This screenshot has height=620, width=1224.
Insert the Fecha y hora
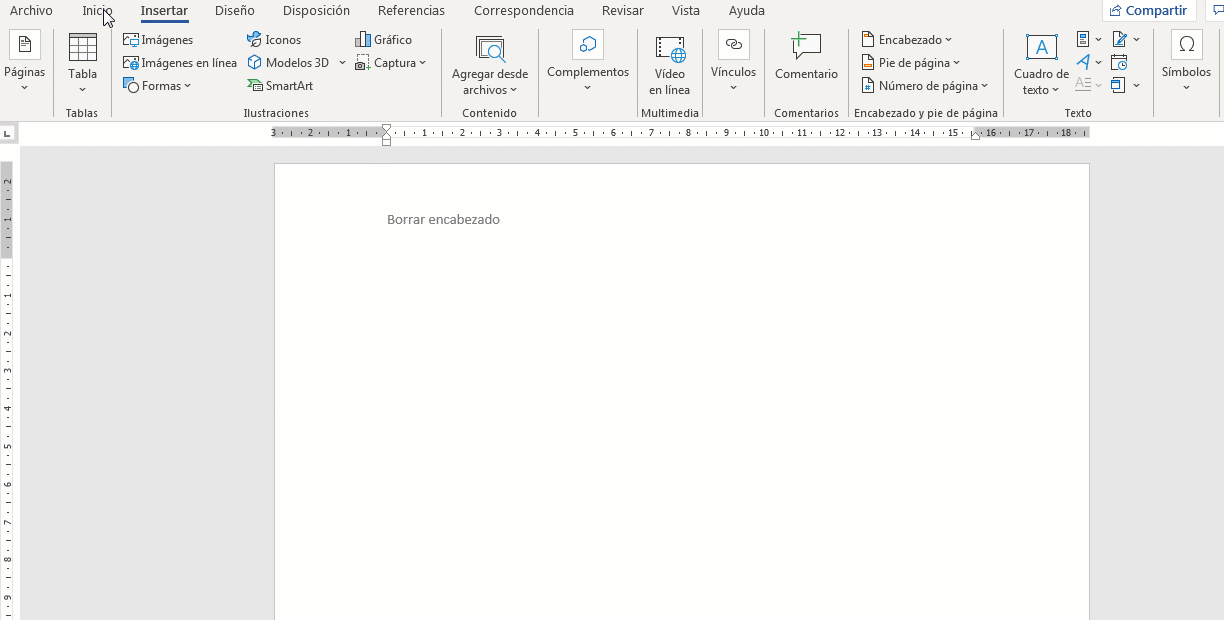1119,62
